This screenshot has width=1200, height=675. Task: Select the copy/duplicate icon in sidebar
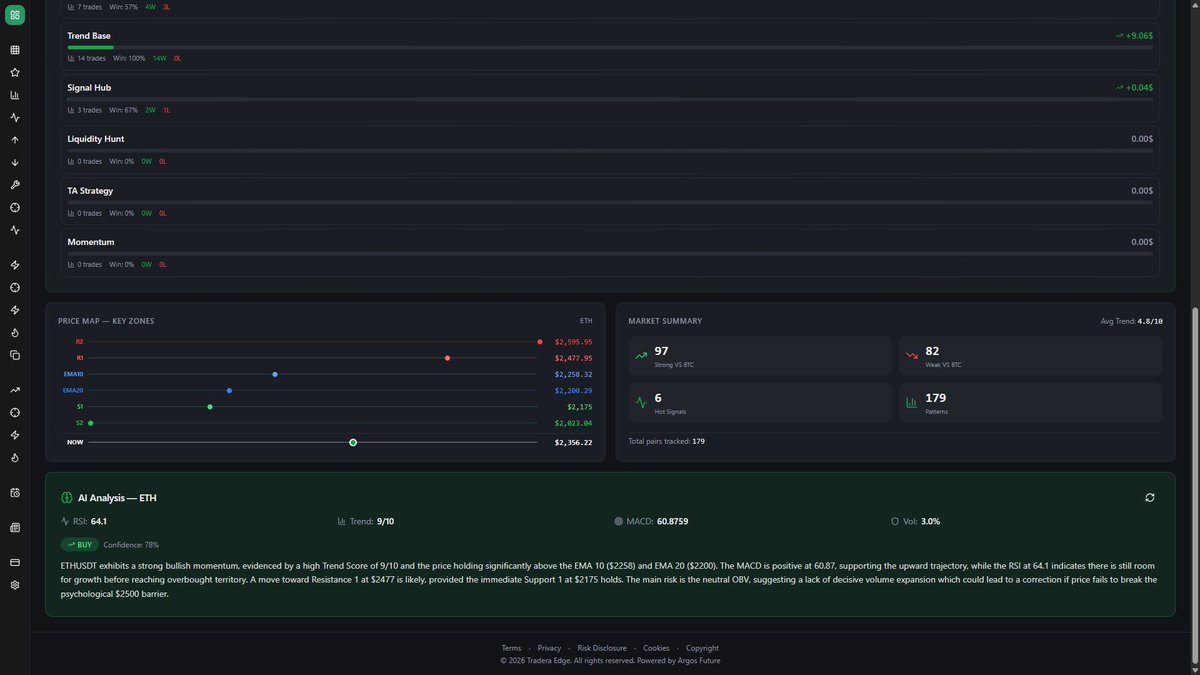15,355
